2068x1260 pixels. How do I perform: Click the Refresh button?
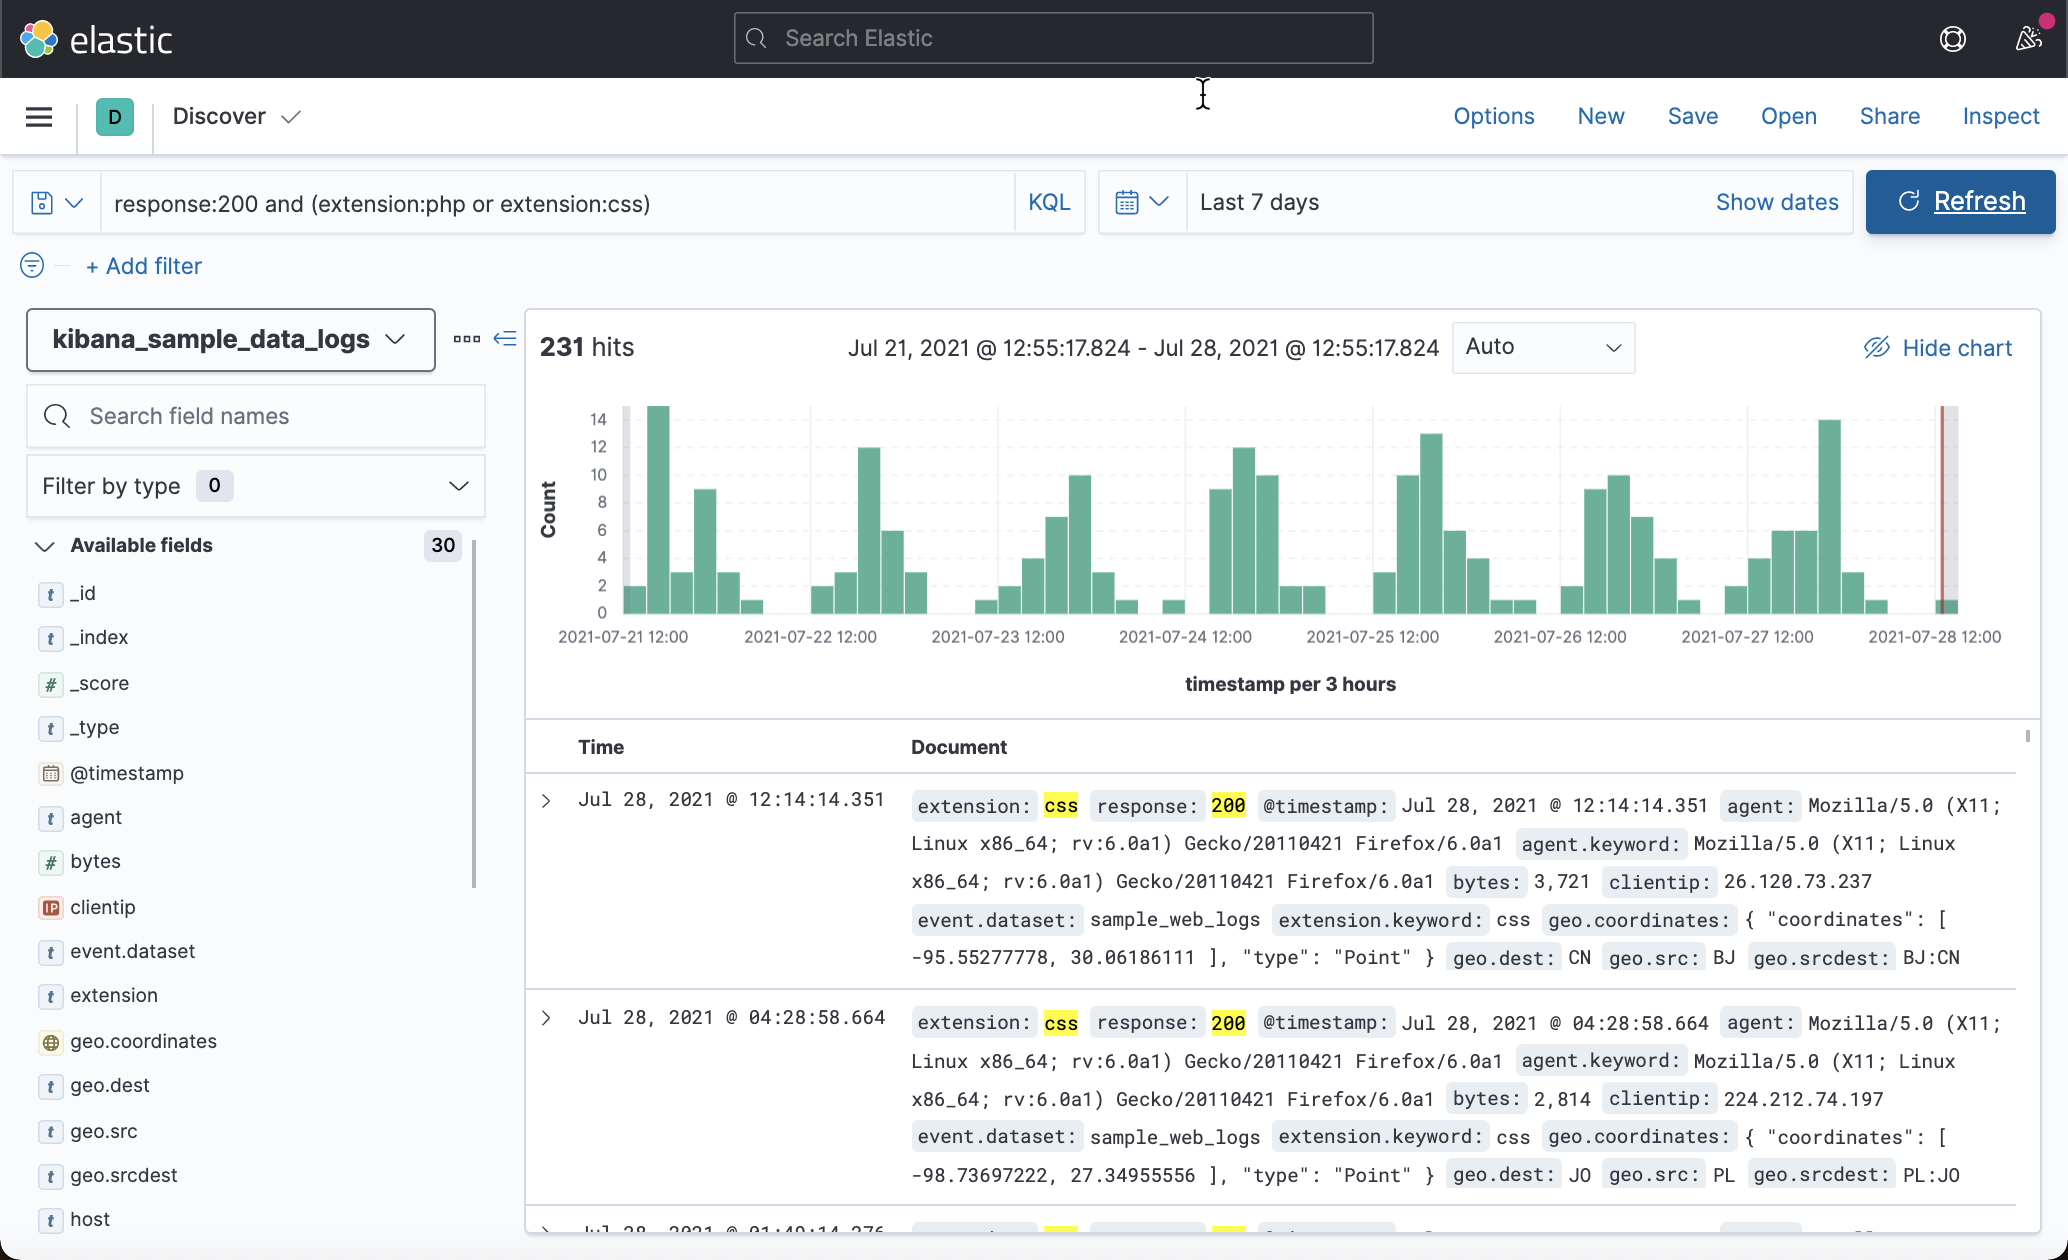coord(1959,201)
